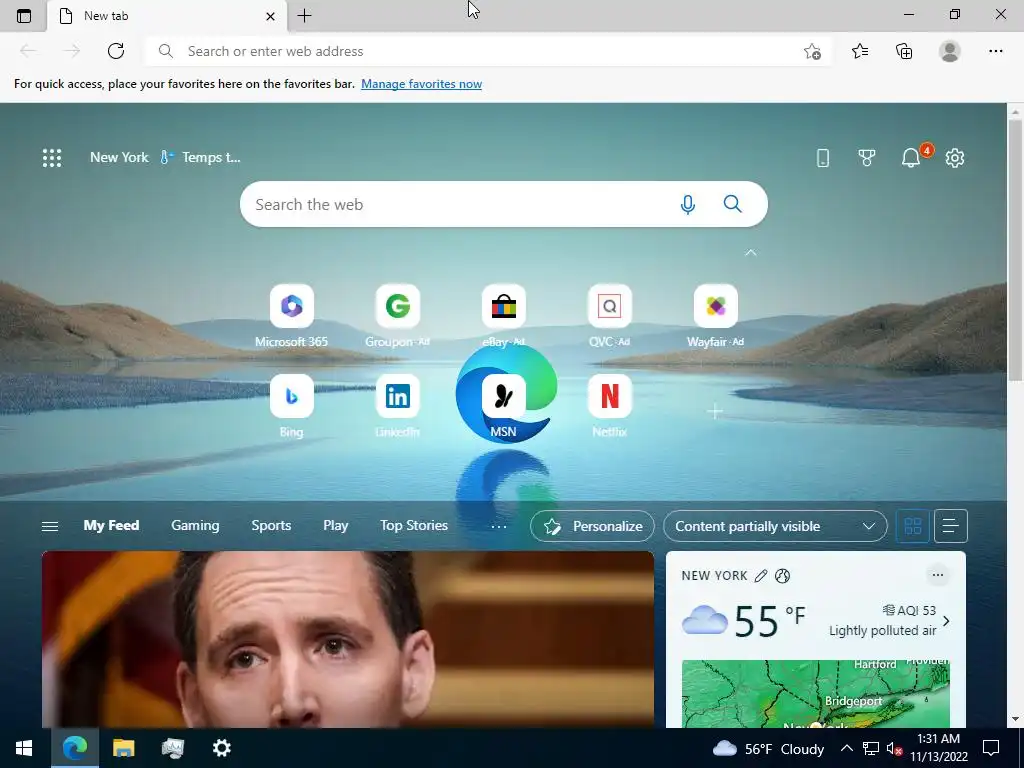Open notifications bell with 4 badge
Image resolution: width=1024 pixels, height=768 pixels.
tap(912, 157)
